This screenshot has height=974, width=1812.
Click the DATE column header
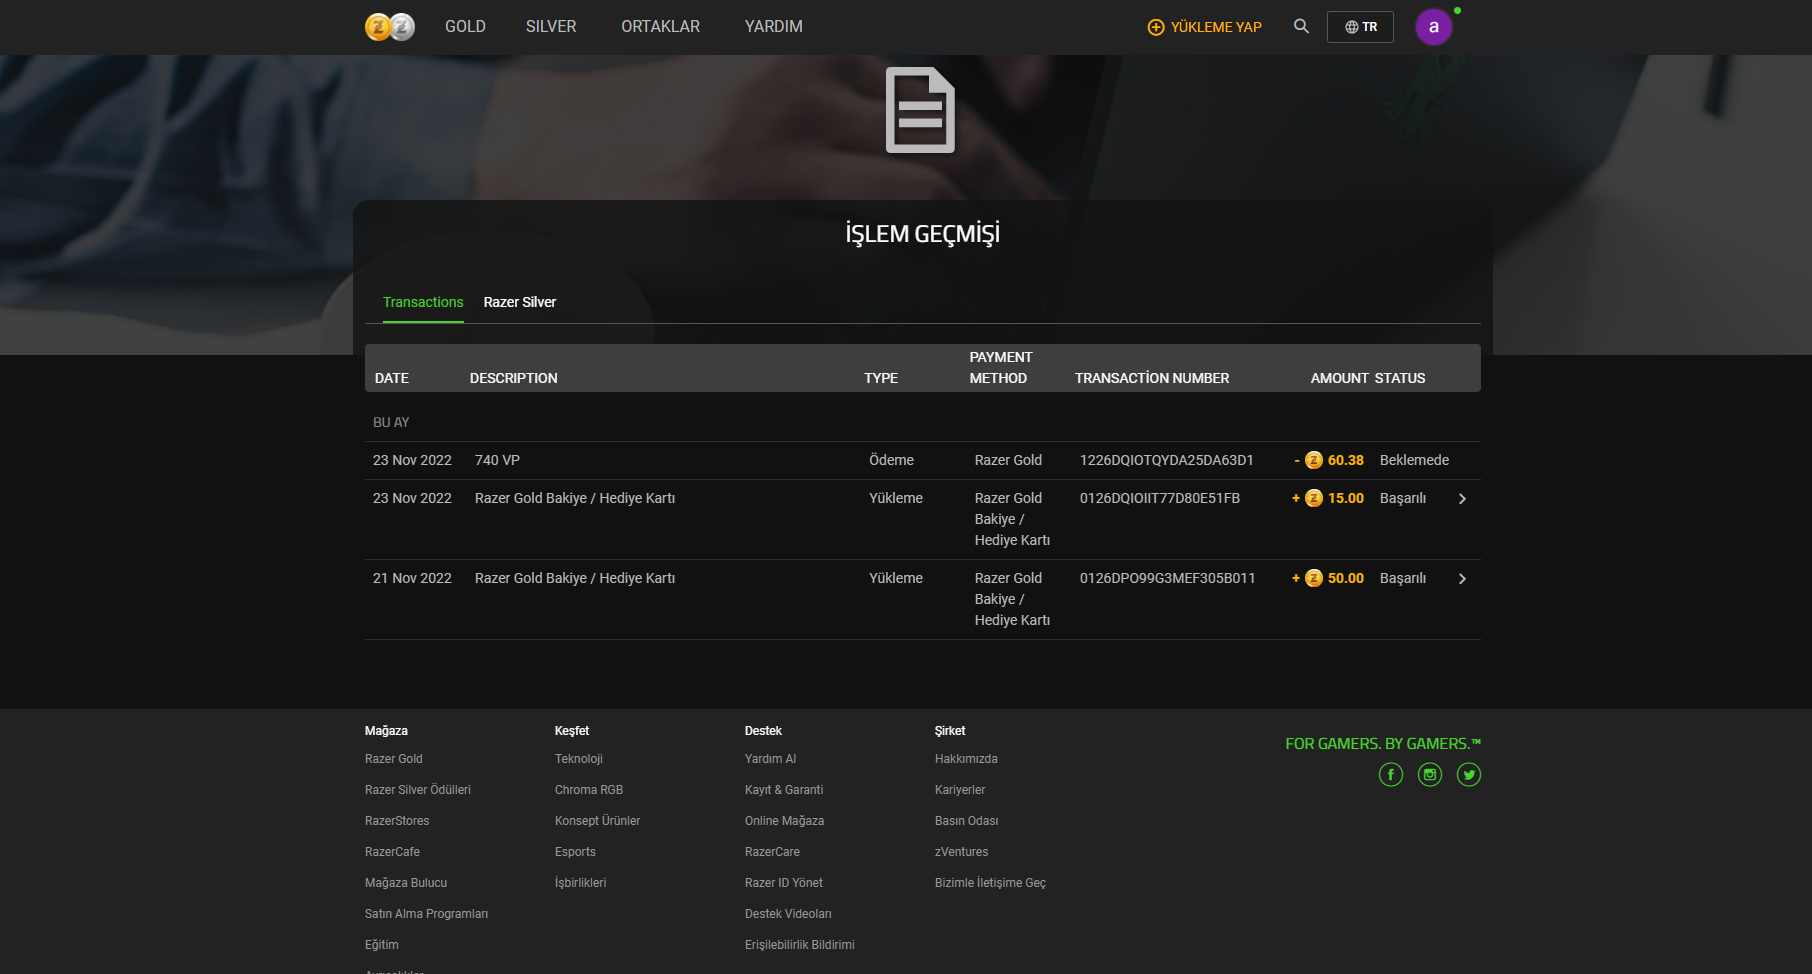(x=392, y=378)
